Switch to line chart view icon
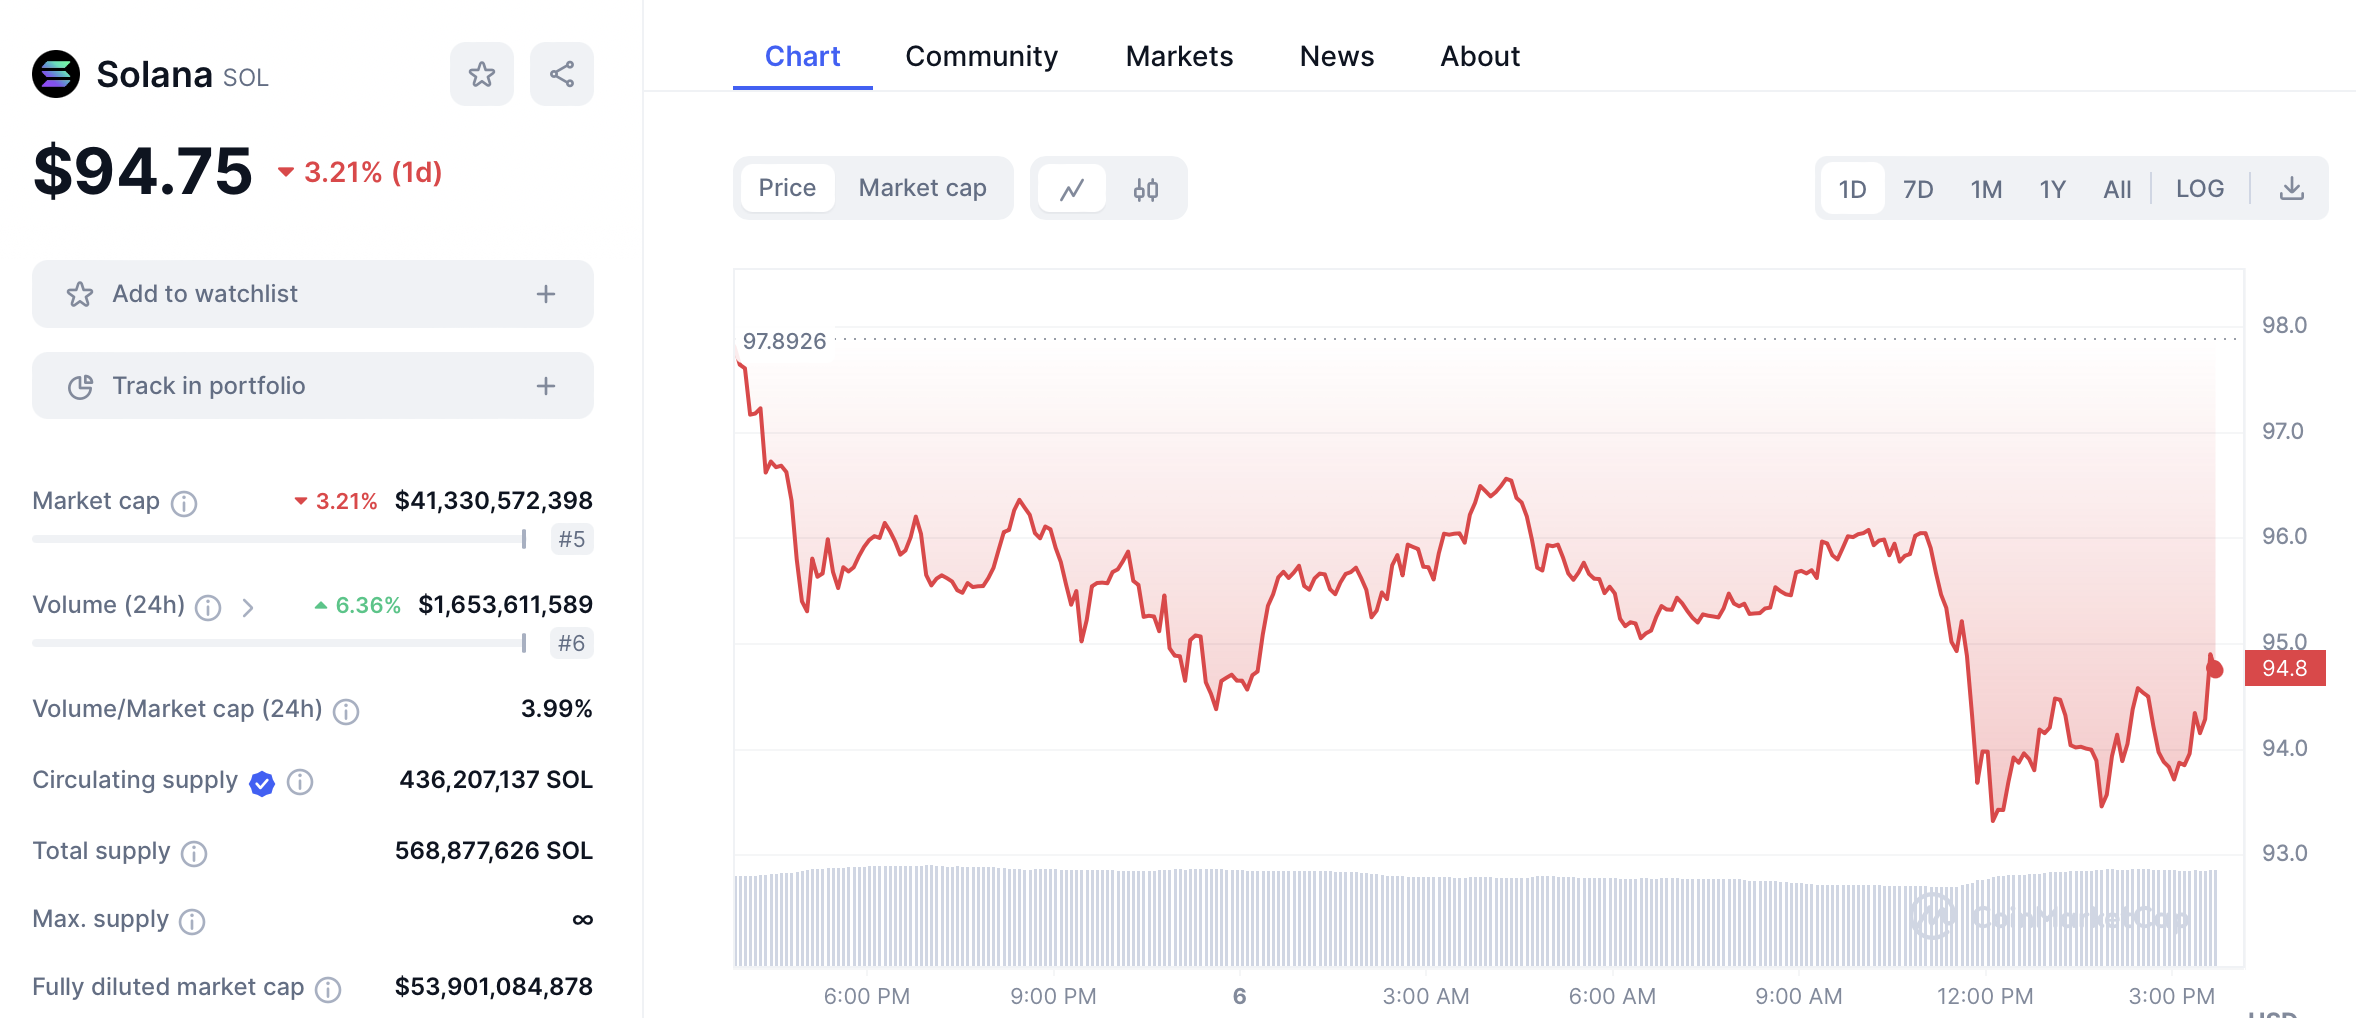The height and width of the screenshot is (1018, 2356). tap(1072, 189)
